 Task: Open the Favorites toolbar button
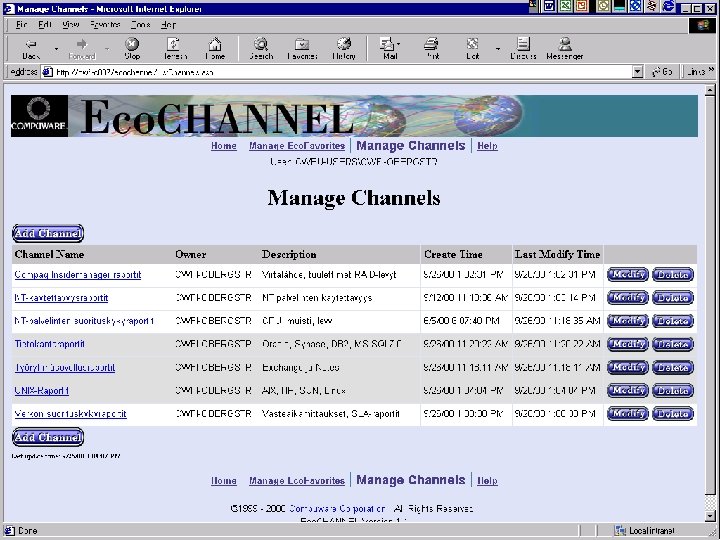(x=302, y=49)
